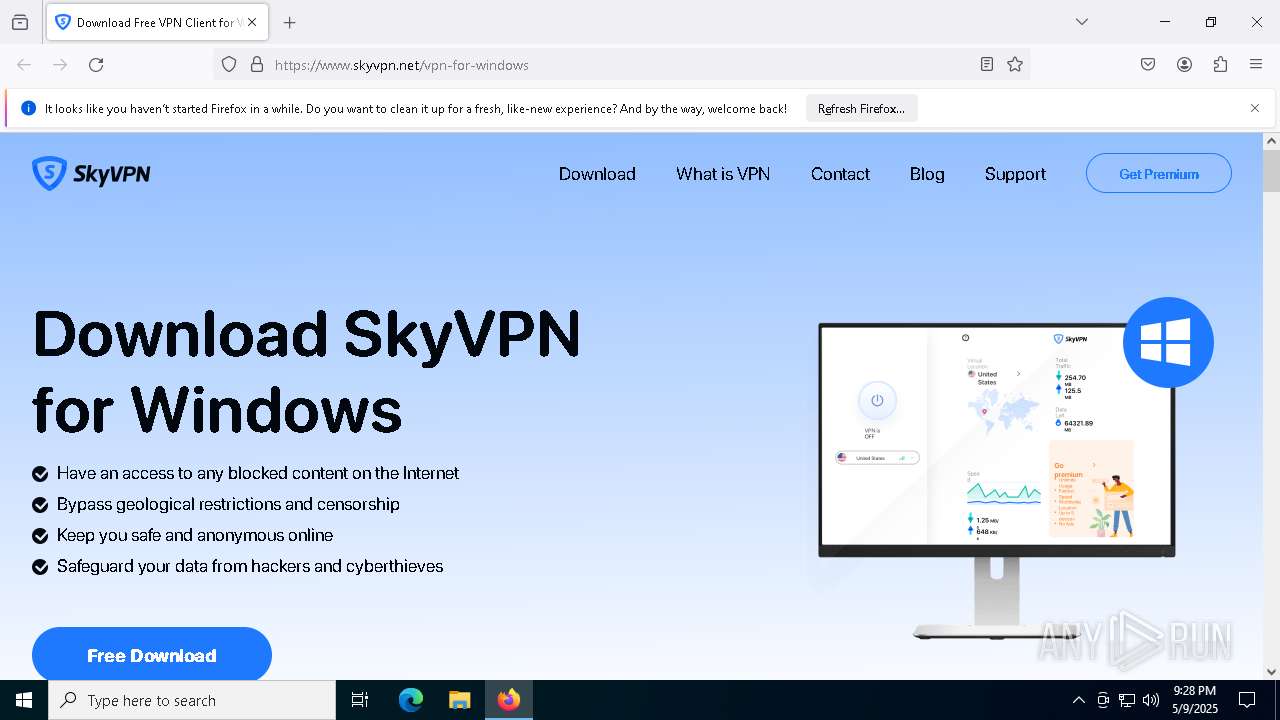Show hidden system tray icons chevron
Screen dimensions: 1280x720
tap(1078, 700)
